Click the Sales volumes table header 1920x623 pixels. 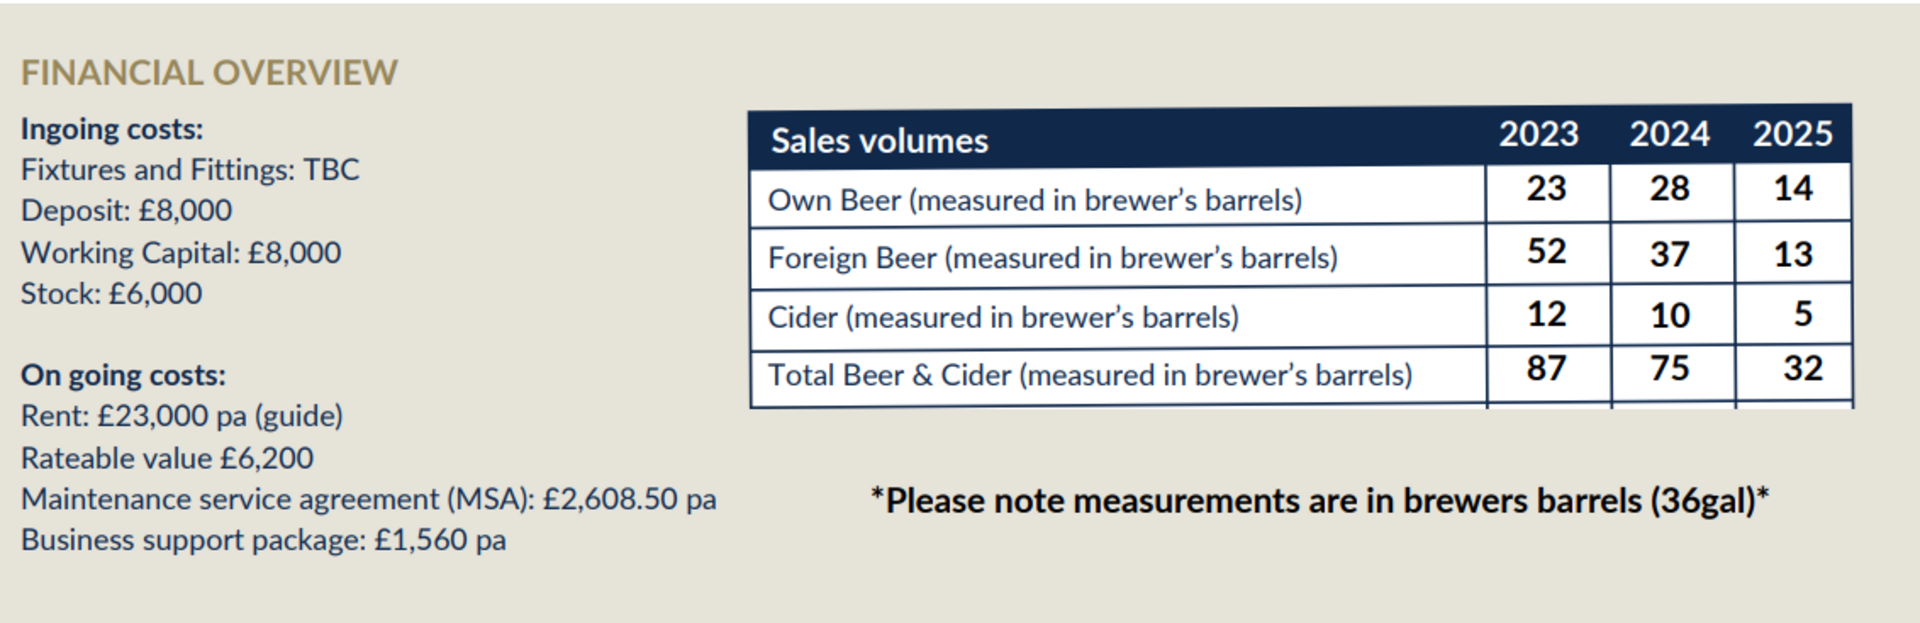pos(879,141)
